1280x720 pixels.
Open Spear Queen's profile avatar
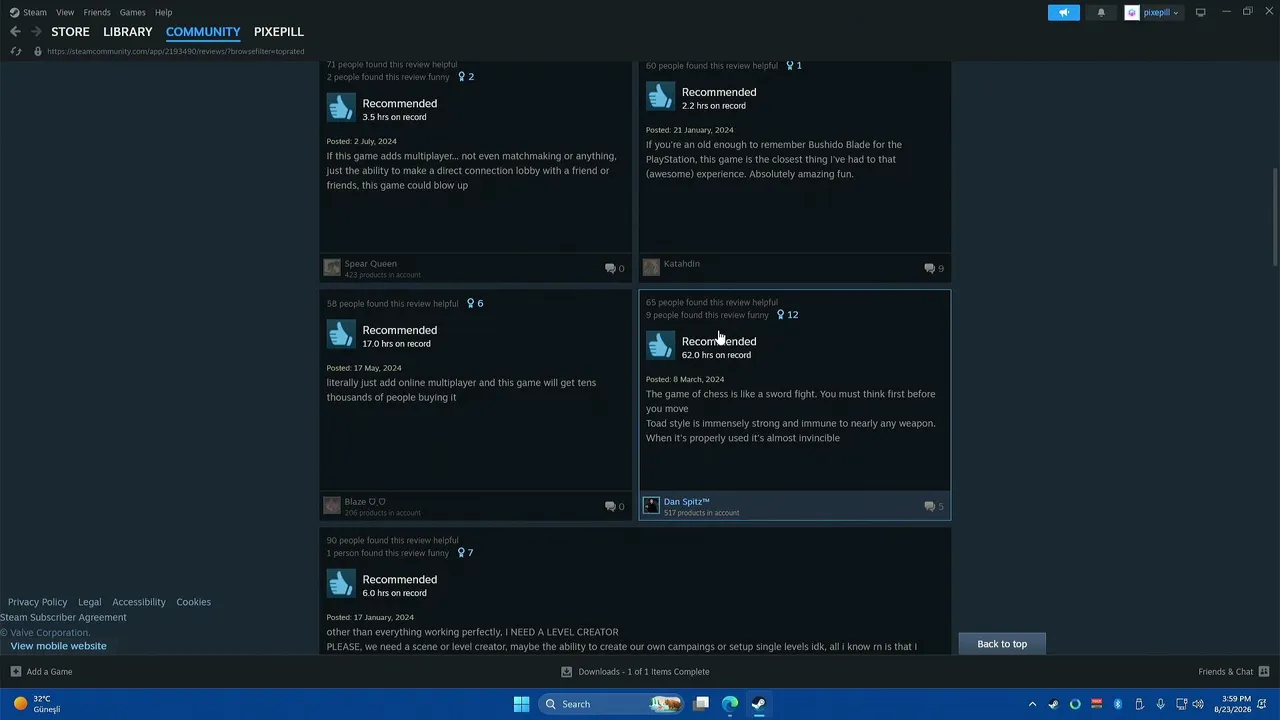pyautogui.click(x=332, y=268)
